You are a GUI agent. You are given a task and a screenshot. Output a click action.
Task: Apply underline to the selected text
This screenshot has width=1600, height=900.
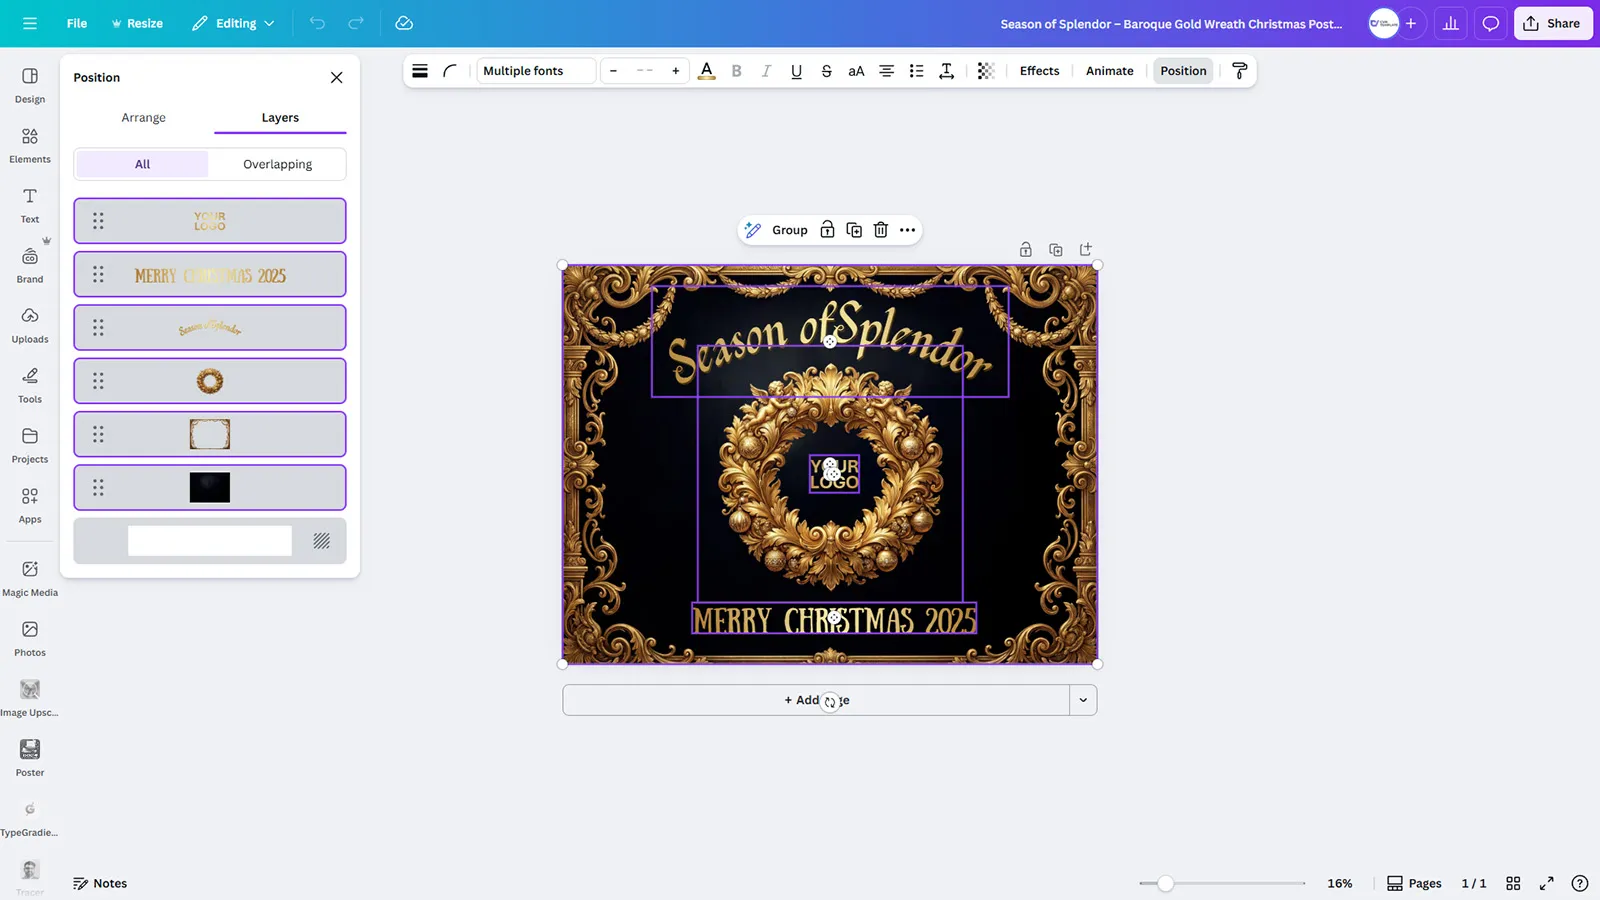(x=796, y=70)
